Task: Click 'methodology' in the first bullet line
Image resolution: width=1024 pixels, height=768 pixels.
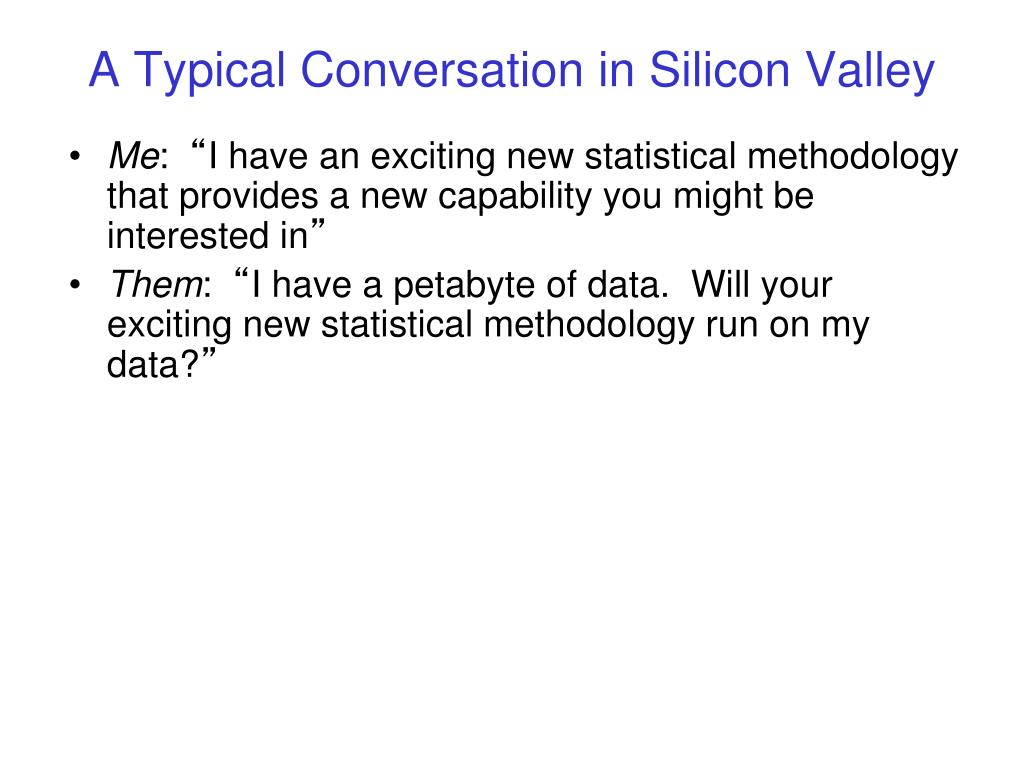Action: click(x=852, y=157)
